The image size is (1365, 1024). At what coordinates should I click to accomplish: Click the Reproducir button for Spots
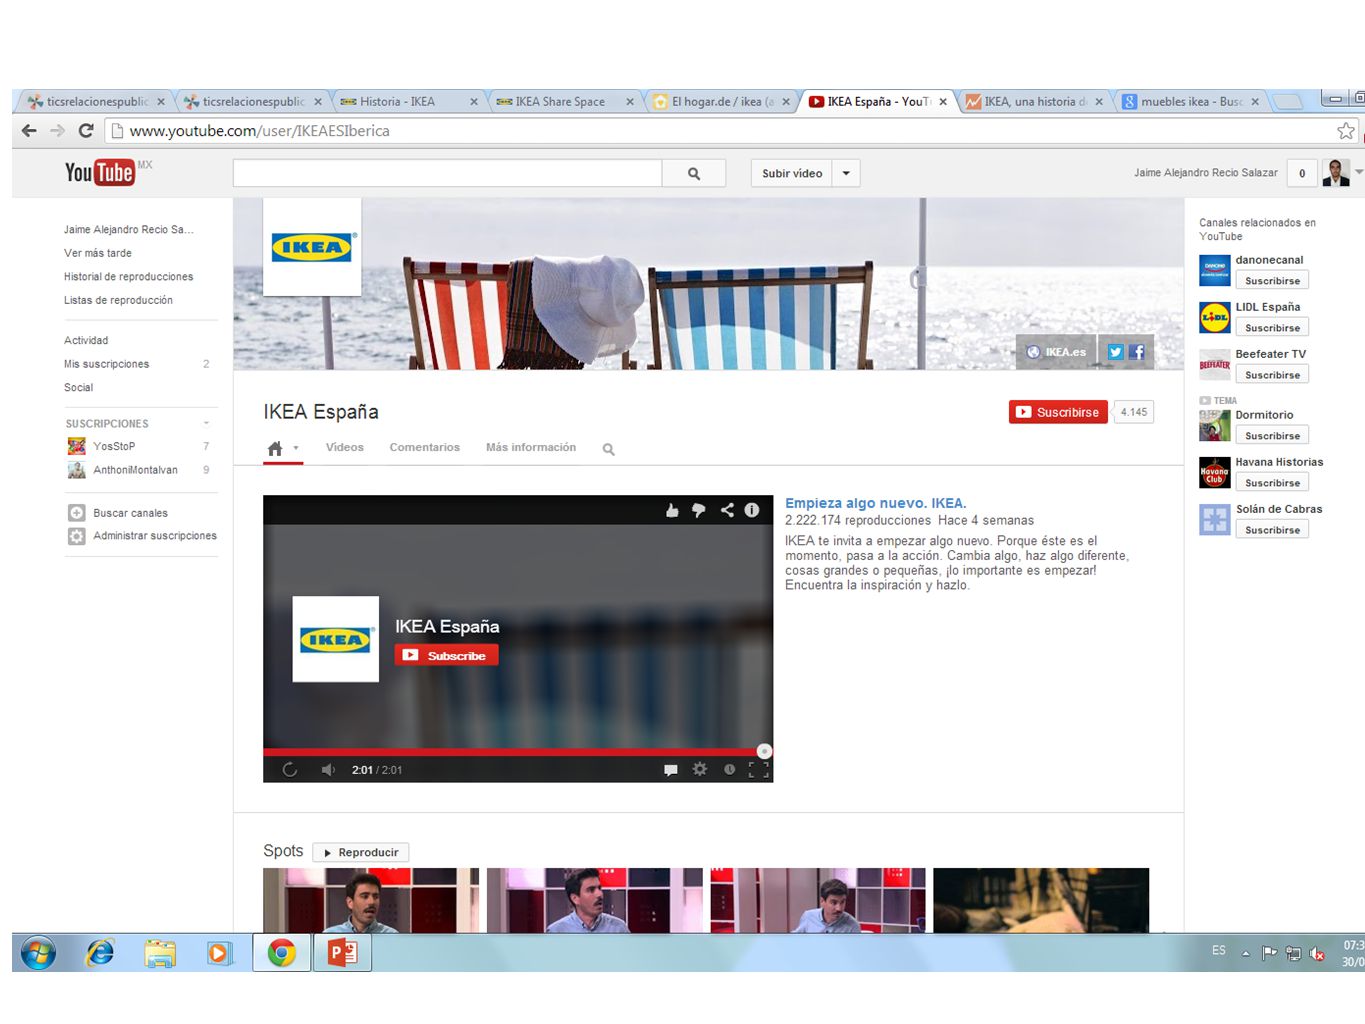[361, 852]
